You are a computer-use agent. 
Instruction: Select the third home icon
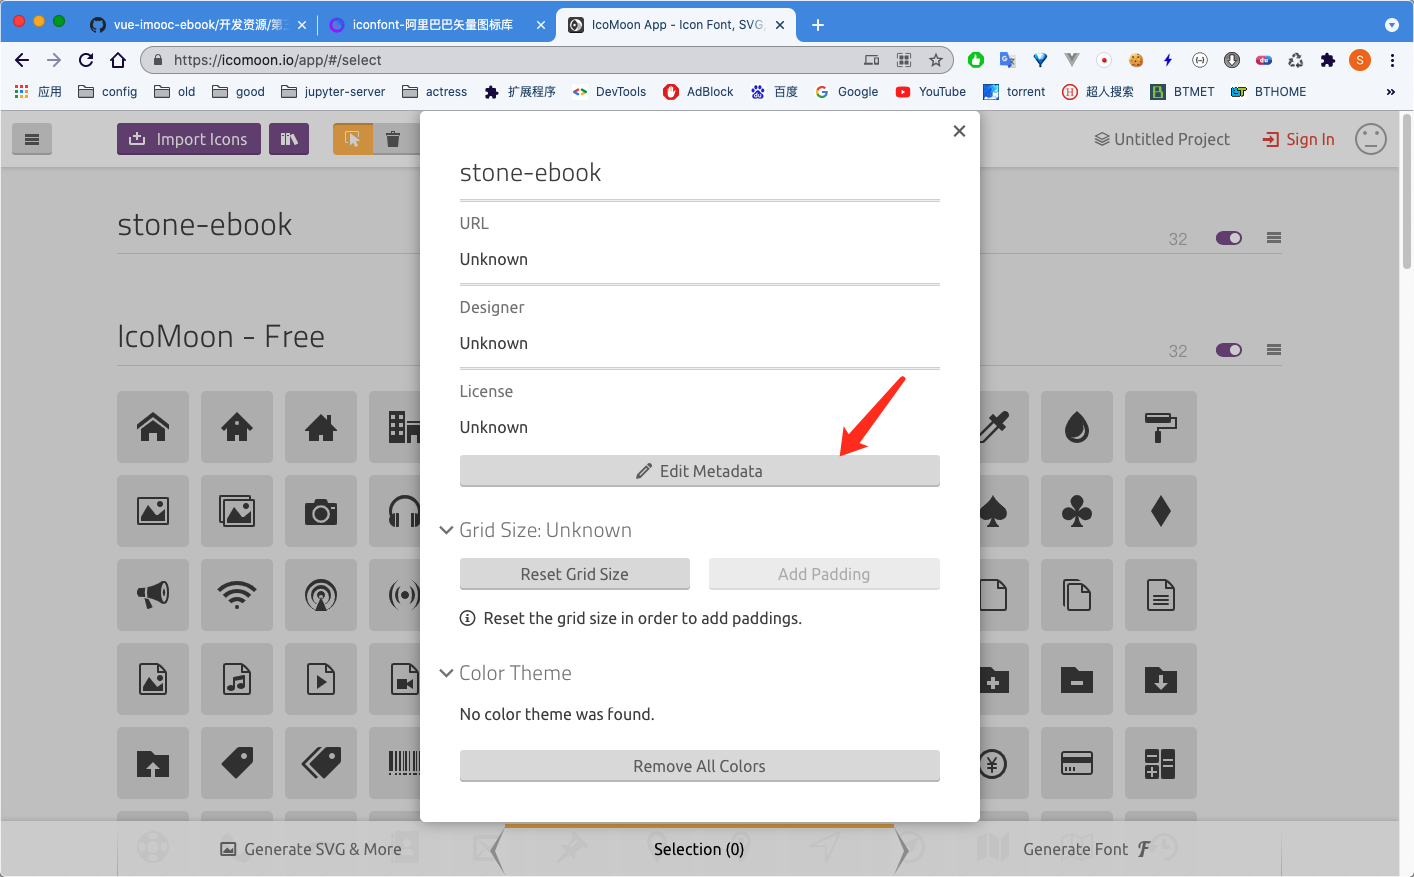(321, 427)
